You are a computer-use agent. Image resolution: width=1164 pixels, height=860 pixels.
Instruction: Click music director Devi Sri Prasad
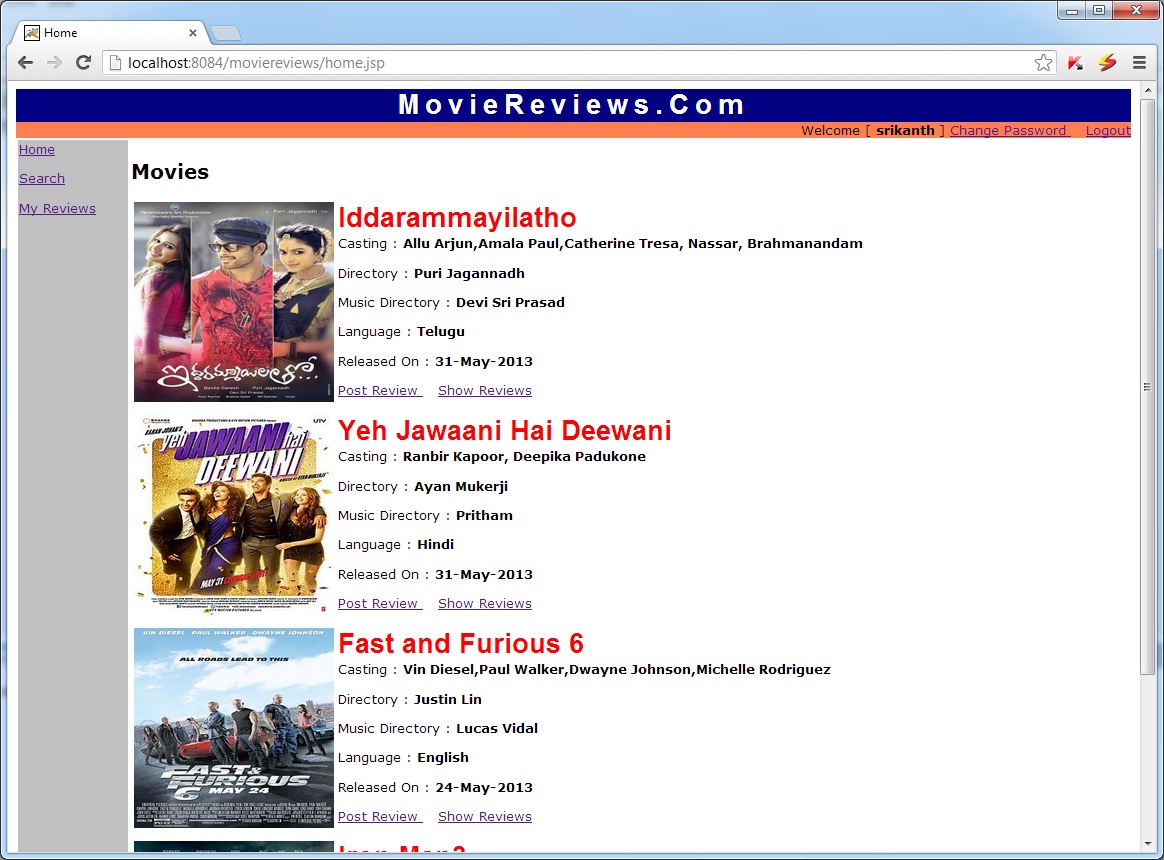pyautogui.click(x=510, y=302)
